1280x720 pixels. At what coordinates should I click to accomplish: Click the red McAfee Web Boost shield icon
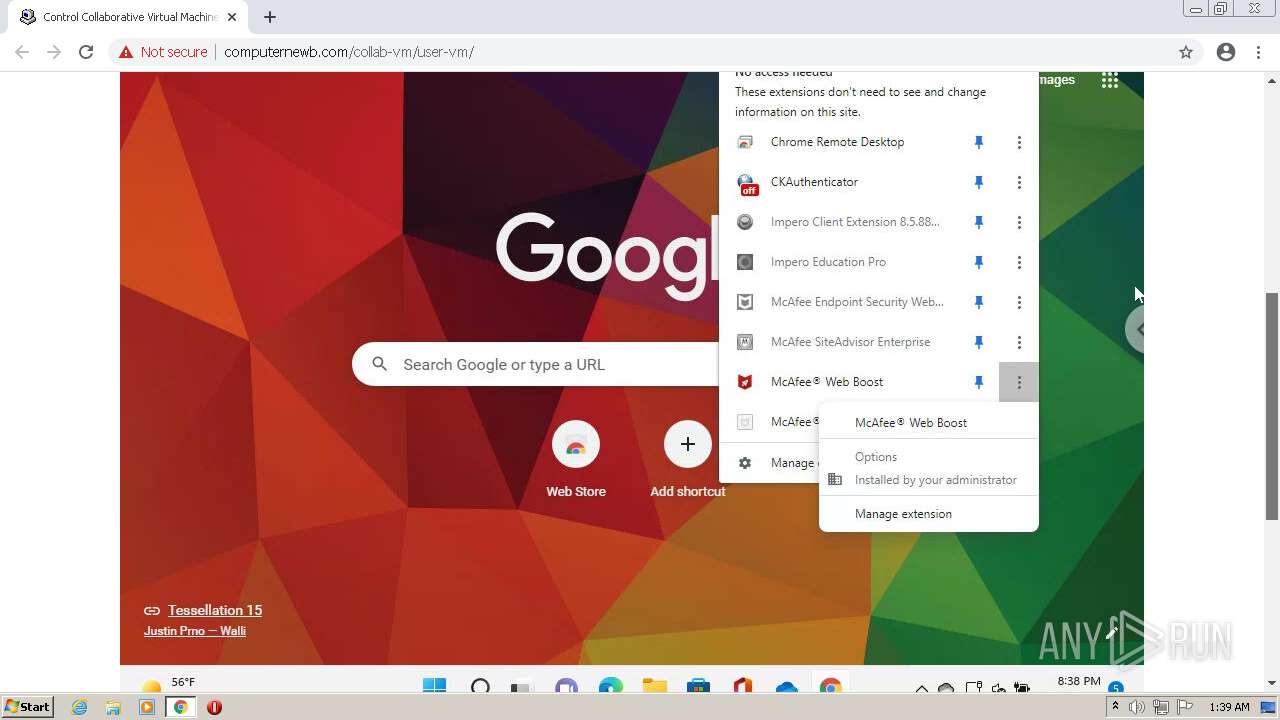(x=745, y=382)
